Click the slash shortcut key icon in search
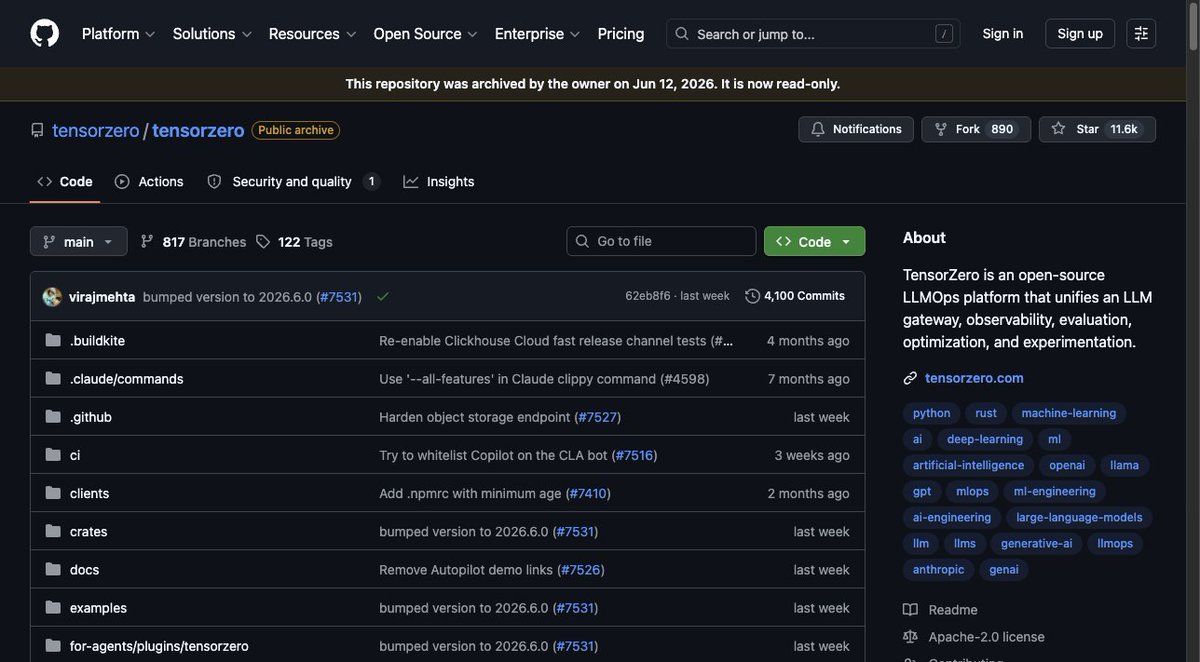 (x=944, y=34)
